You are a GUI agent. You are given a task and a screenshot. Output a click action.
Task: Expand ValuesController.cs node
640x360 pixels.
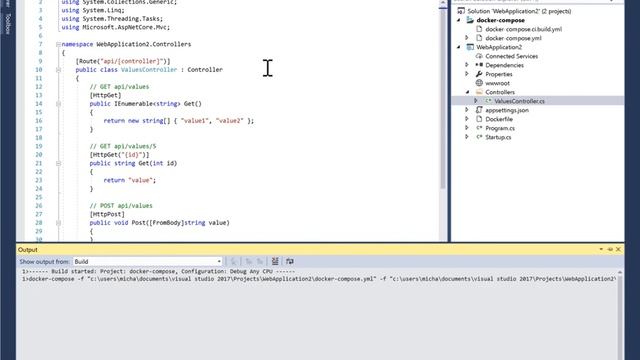(476, 101)
